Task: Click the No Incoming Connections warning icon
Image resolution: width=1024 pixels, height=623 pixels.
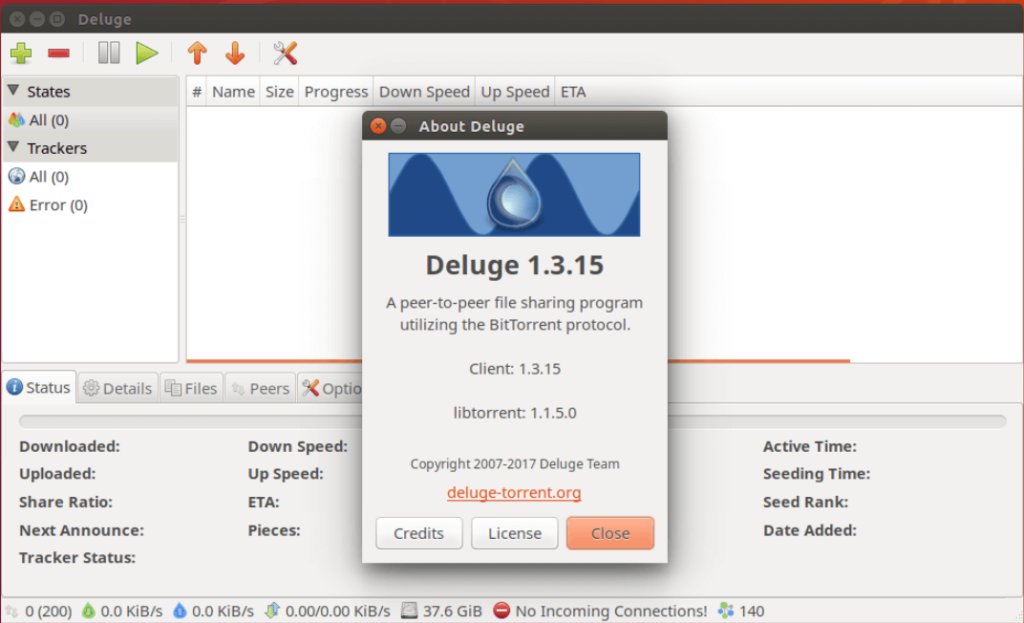Action: click(502, 611)
